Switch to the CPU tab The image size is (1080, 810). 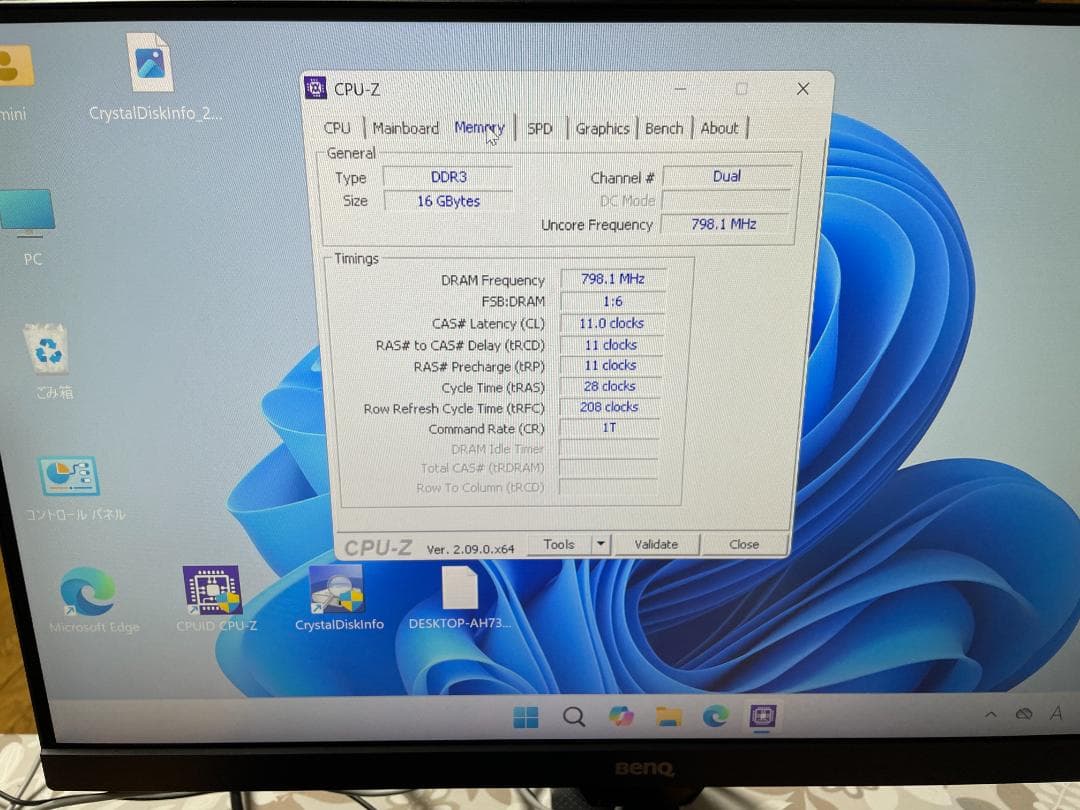pyautogui.click(x=337, y=128)
